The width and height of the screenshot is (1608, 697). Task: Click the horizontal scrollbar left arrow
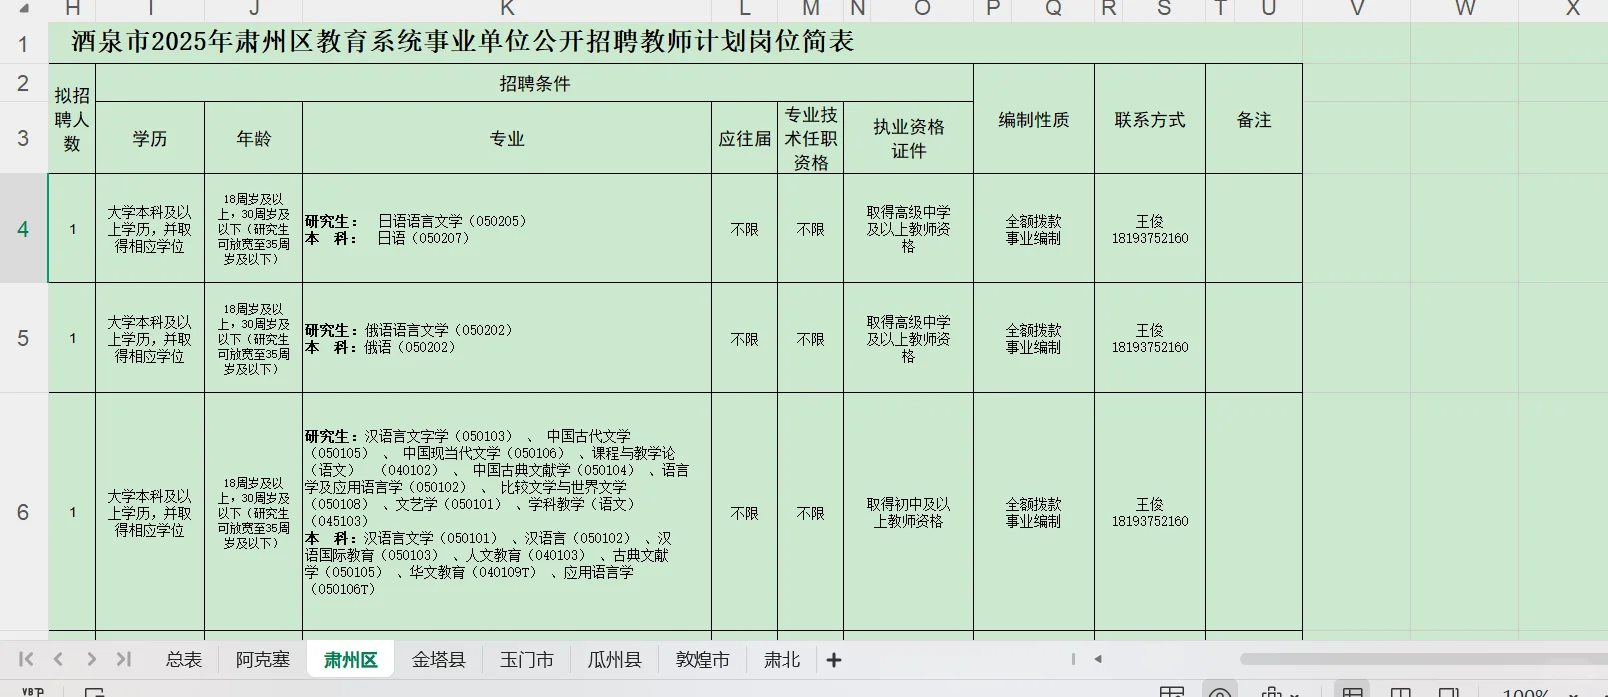tap(1098, 659)
